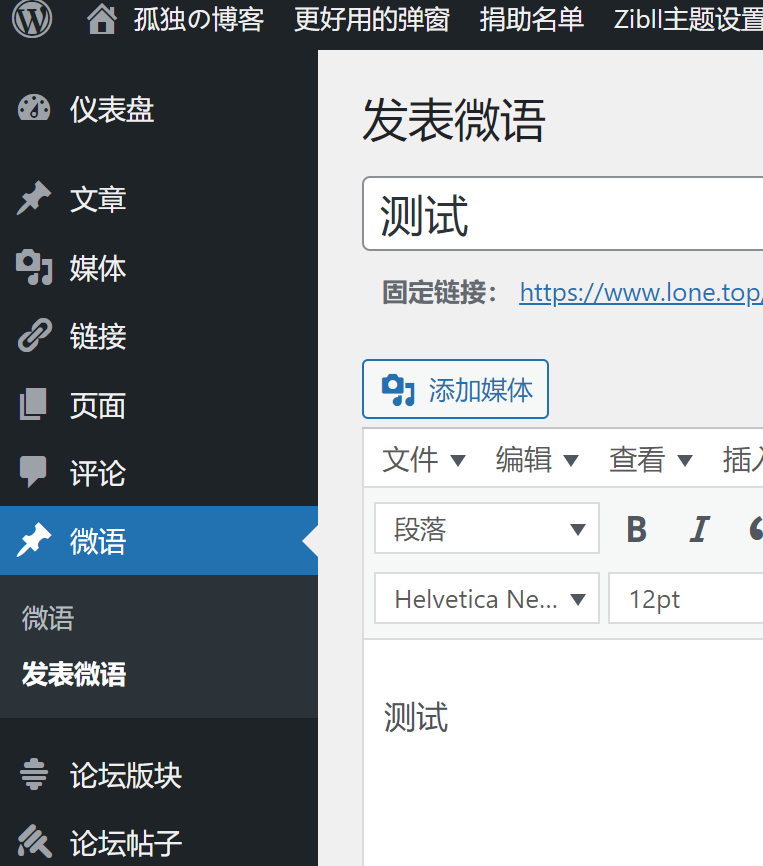
Task: Open the media icon for 媒体
Action: tap(34, 267)
